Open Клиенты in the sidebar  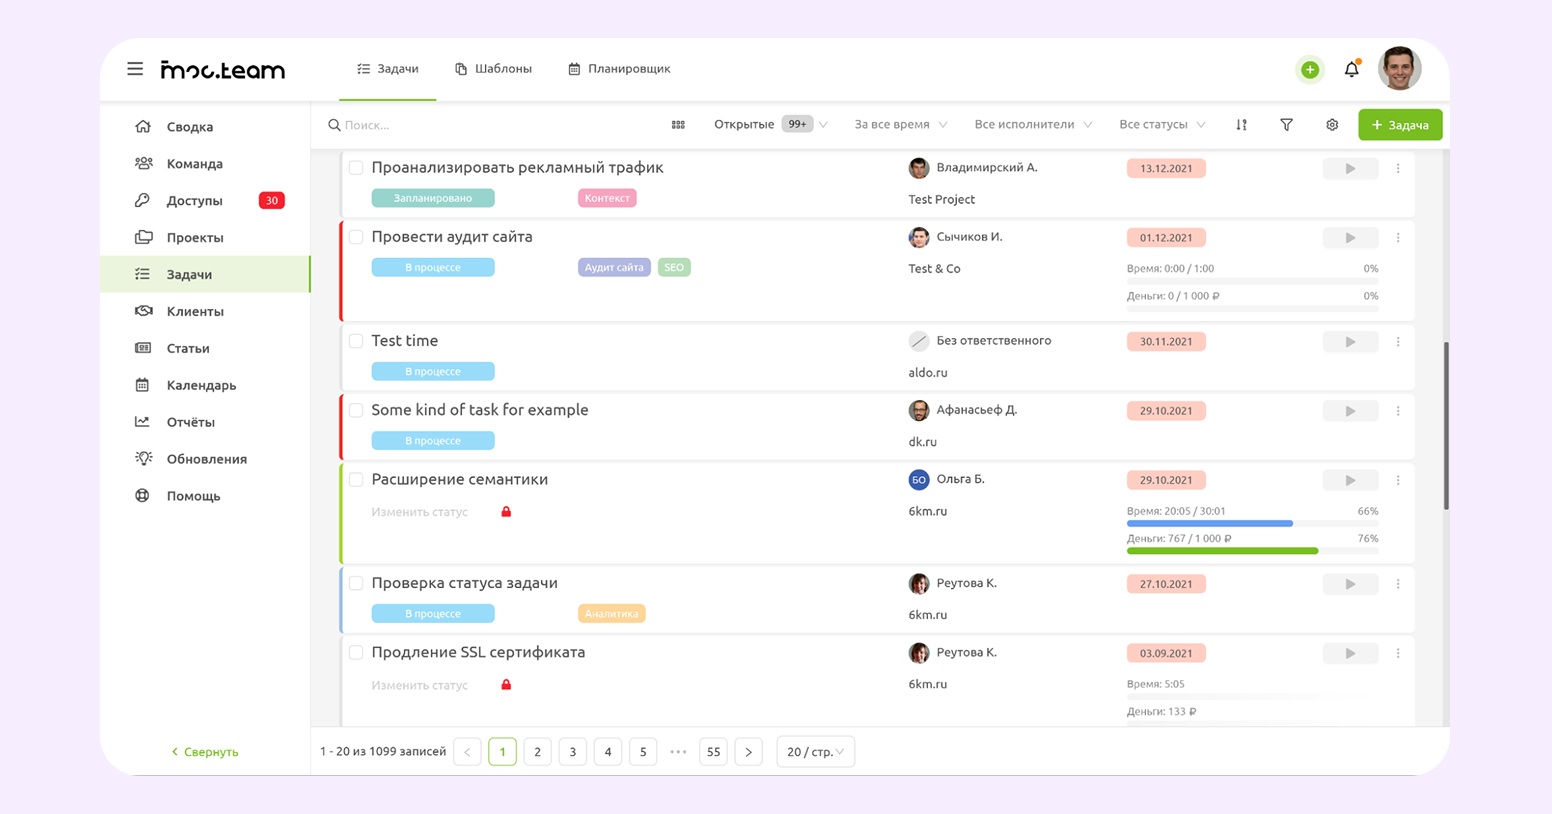coord(195,311)
